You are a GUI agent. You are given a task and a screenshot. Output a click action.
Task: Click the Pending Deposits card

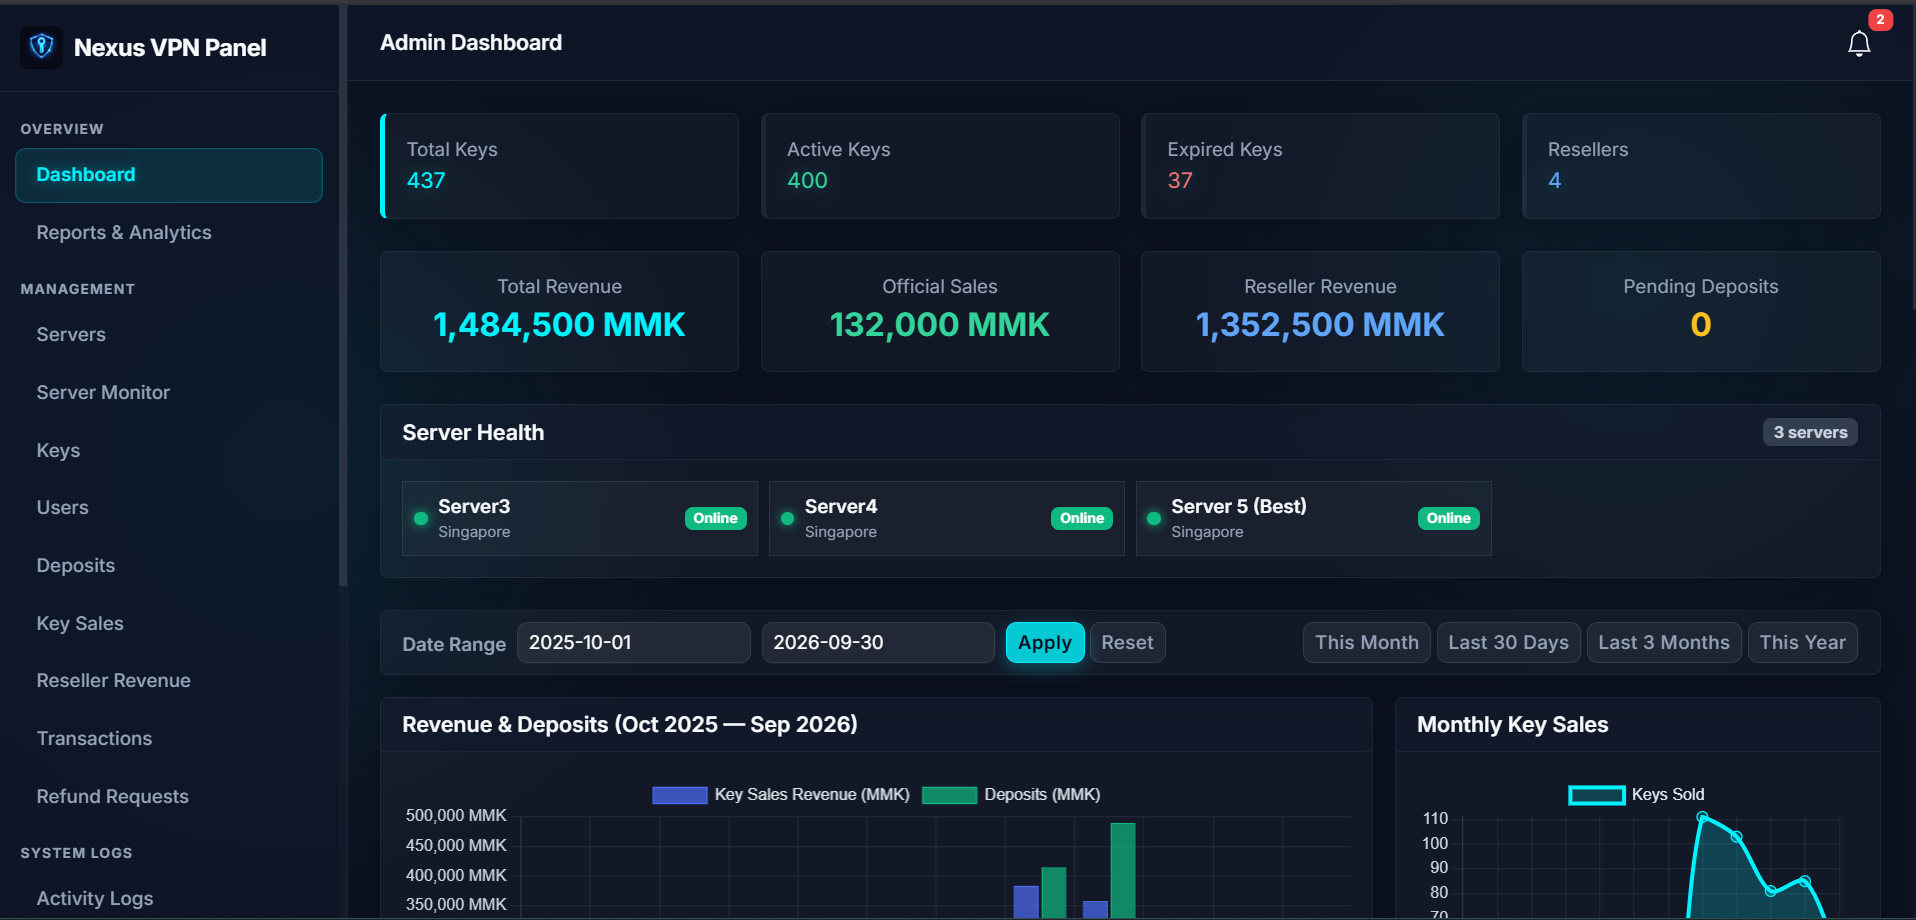[1701, 312]
